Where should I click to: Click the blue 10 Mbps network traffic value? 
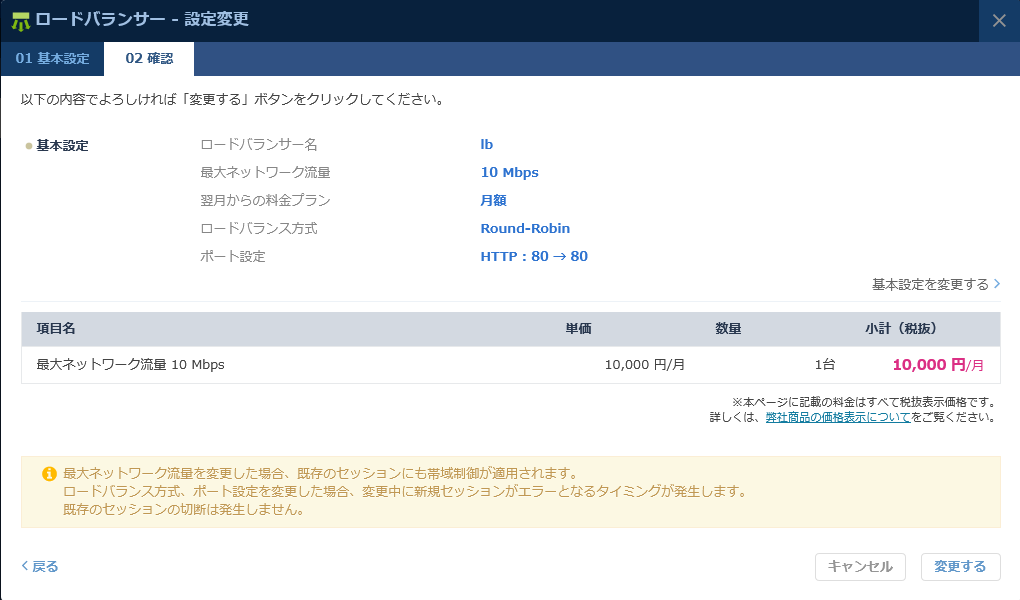(x=509, y=173)
